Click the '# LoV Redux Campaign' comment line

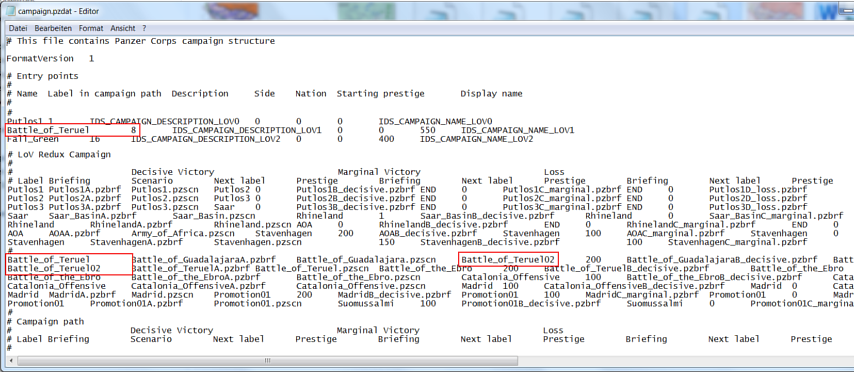[59, 155]
